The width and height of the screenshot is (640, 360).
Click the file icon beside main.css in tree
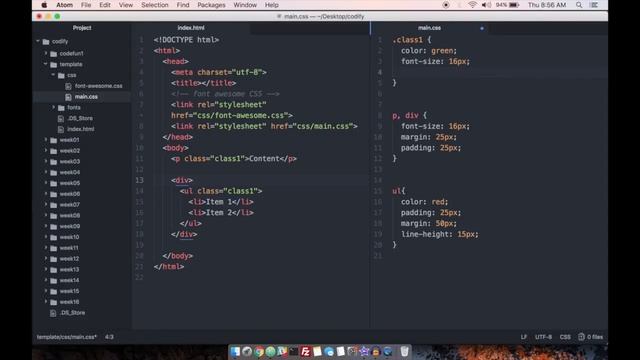click(x=68, y=97)
